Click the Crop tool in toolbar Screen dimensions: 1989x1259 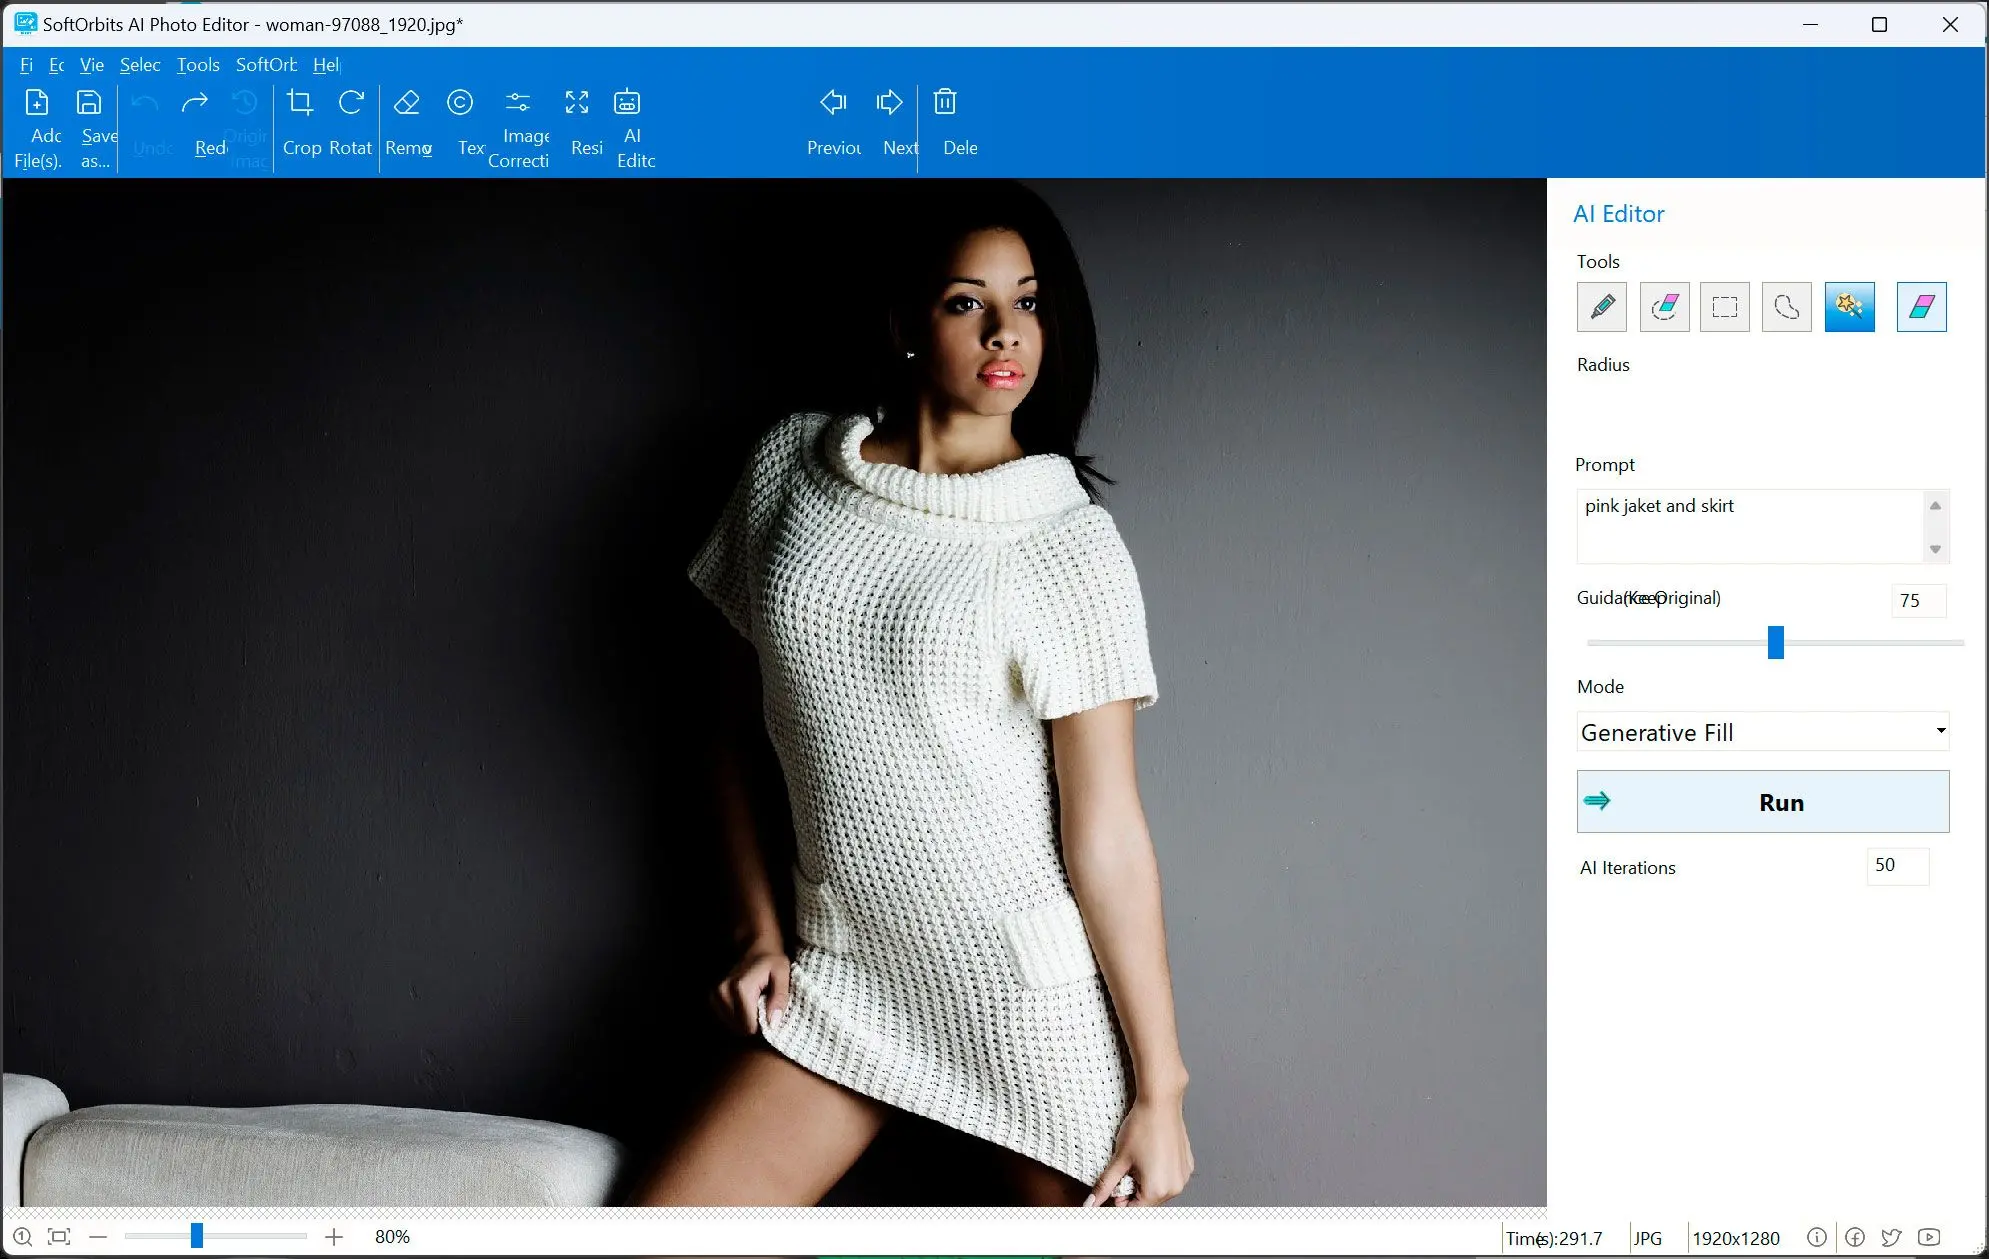tap(302, 123)
